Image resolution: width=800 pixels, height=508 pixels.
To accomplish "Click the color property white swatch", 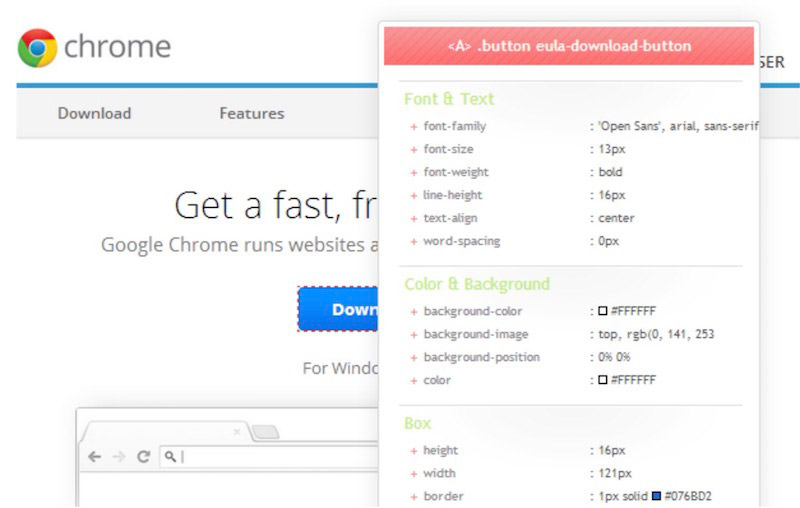I will pyautogui.click(x=603, y=379).
